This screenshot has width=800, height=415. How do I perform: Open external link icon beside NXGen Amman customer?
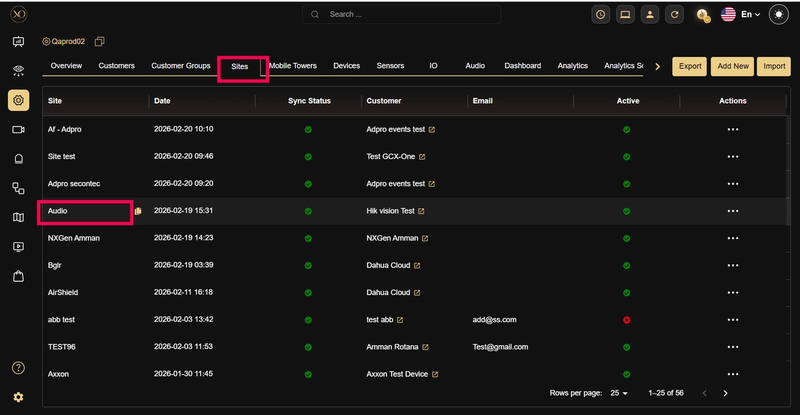pos(425,238)
